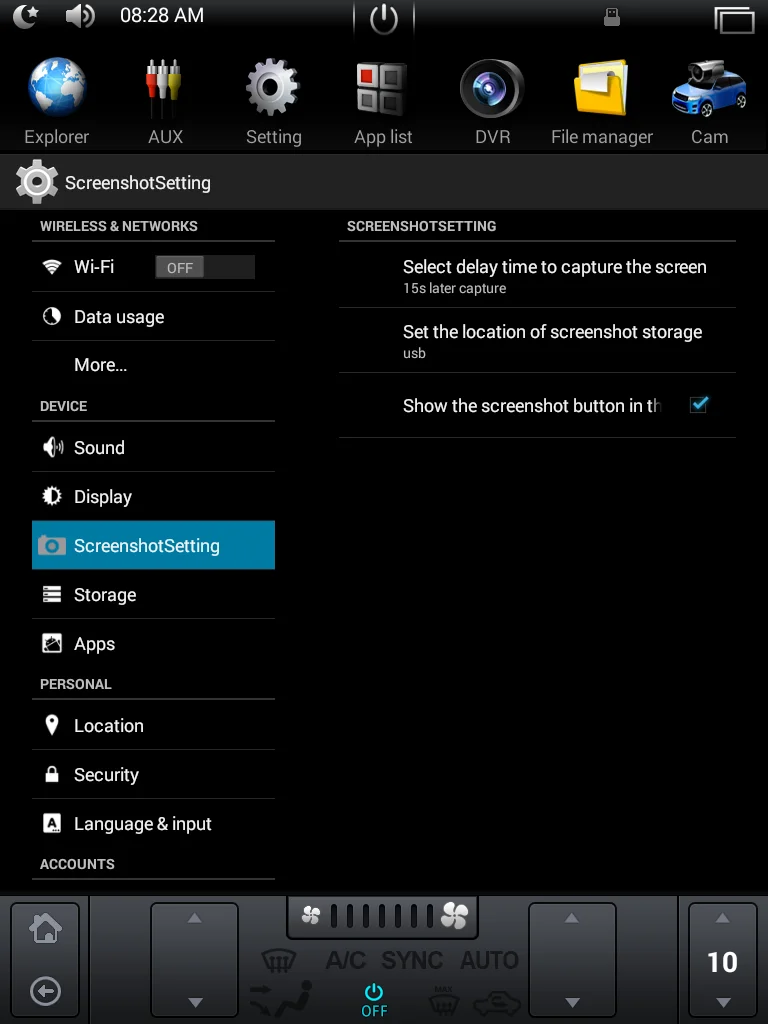Open Data usage settings
Viewport: 768px width, 1024px height.
(153, 317)
